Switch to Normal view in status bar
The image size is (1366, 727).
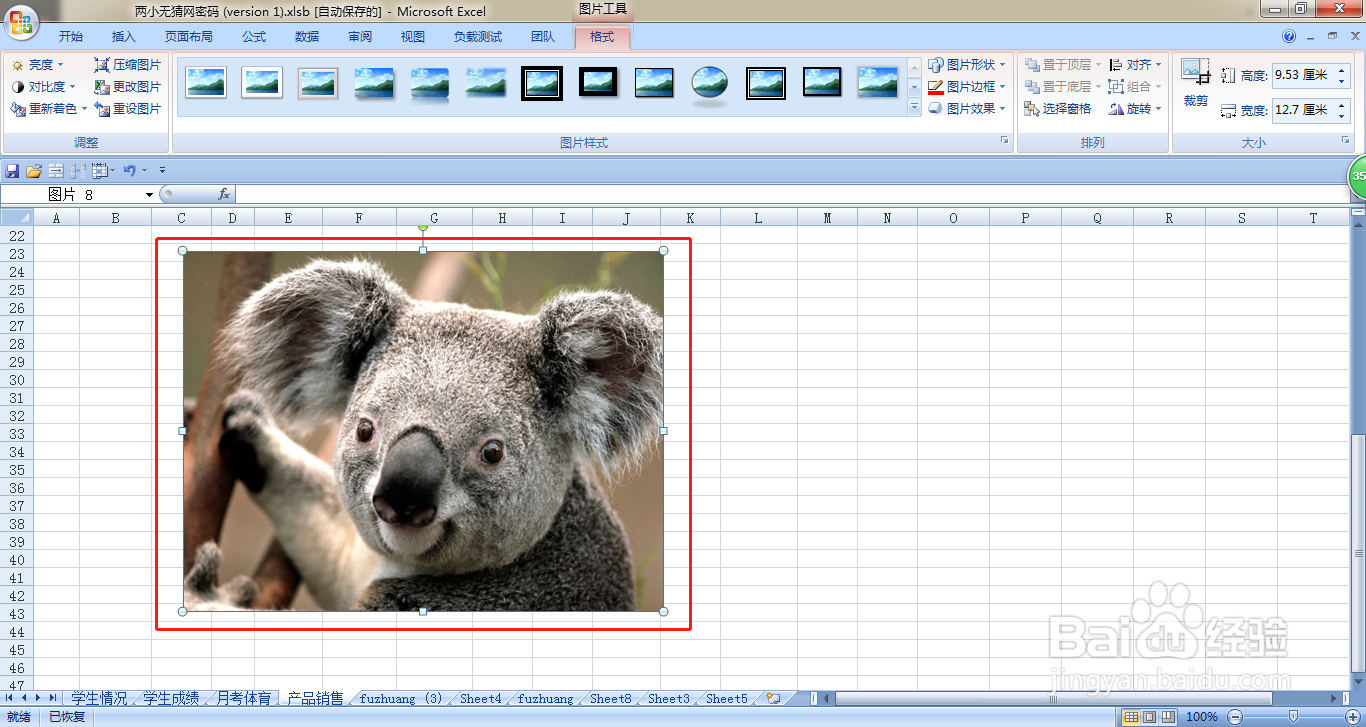1131,717
